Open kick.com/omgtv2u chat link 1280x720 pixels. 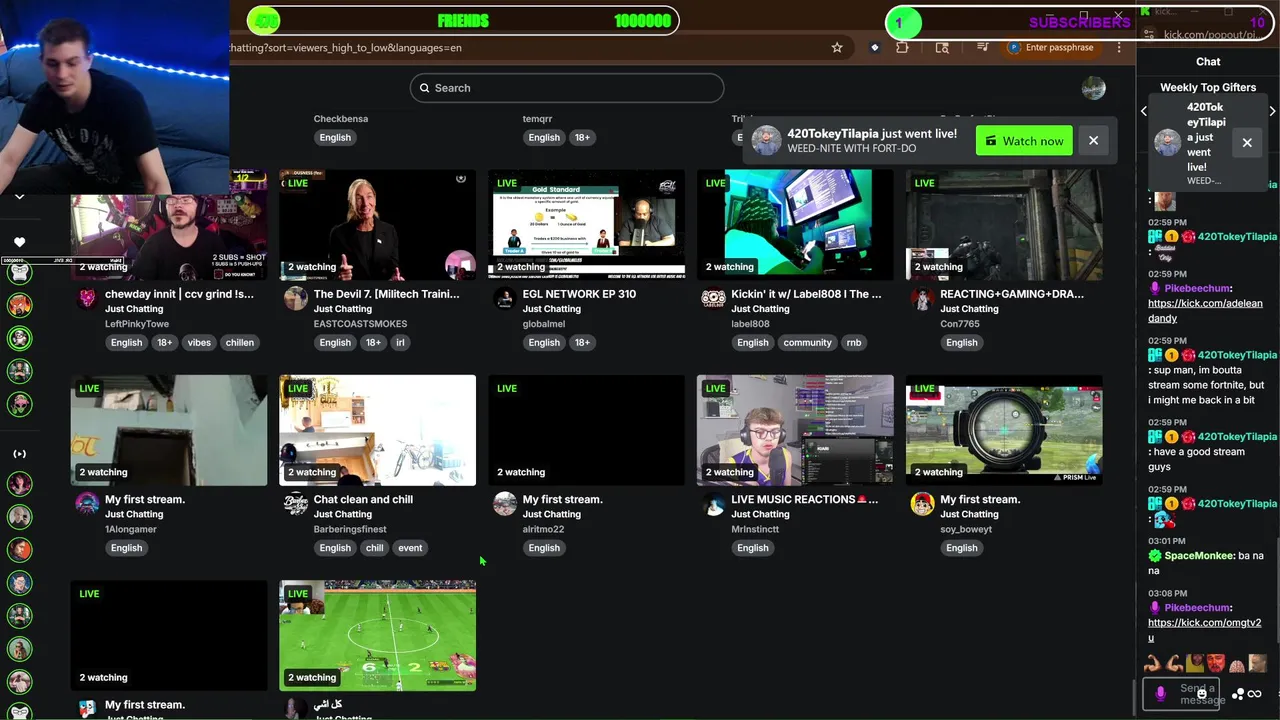pos(1204,630)
